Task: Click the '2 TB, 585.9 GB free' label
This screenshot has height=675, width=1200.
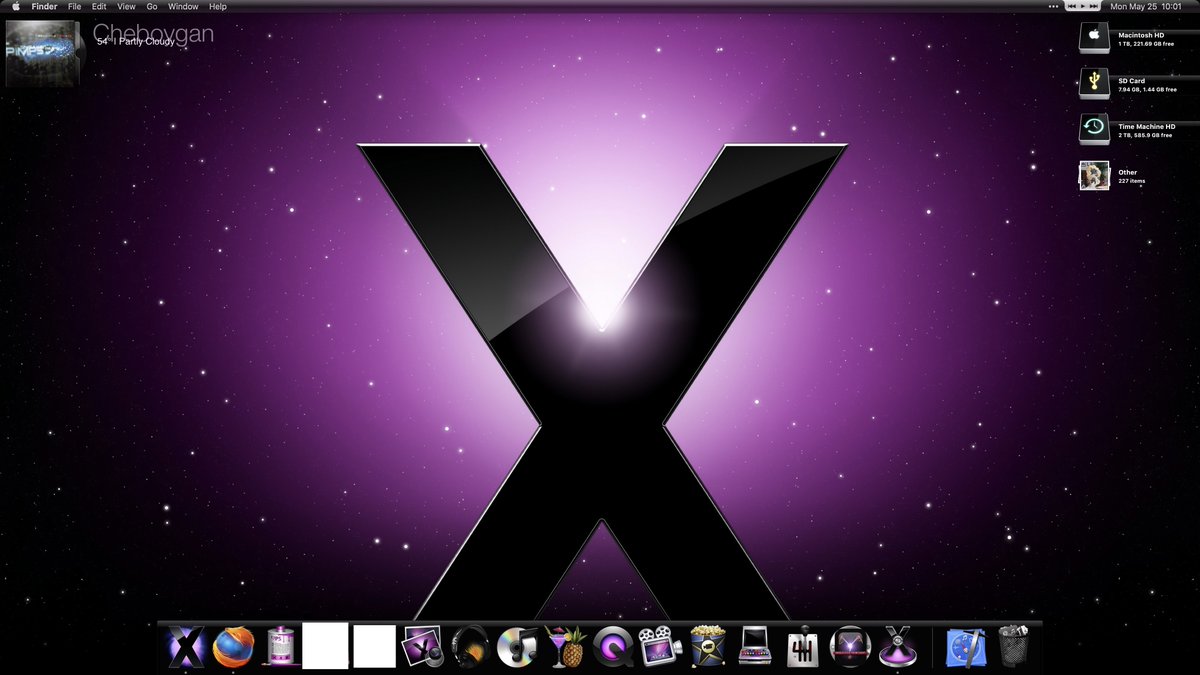Action: pos(1147,136)
